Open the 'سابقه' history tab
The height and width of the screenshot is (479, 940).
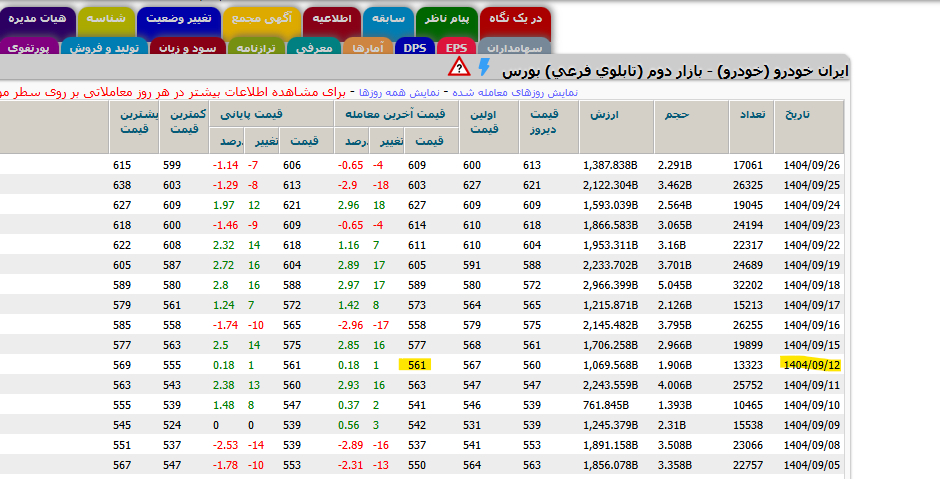[x=381, y=19]
